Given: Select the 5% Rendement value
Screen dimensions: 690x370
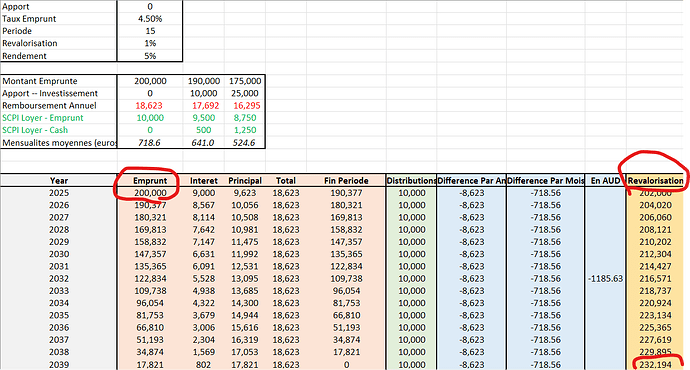Looking at the screenshot, I should pos(150,56).
